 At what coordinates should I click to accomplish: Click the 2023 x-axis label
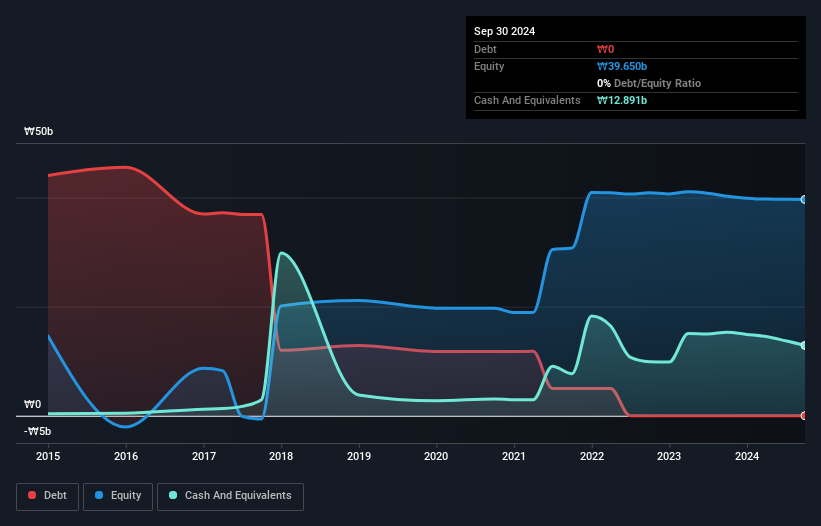[x=669, y=456]
